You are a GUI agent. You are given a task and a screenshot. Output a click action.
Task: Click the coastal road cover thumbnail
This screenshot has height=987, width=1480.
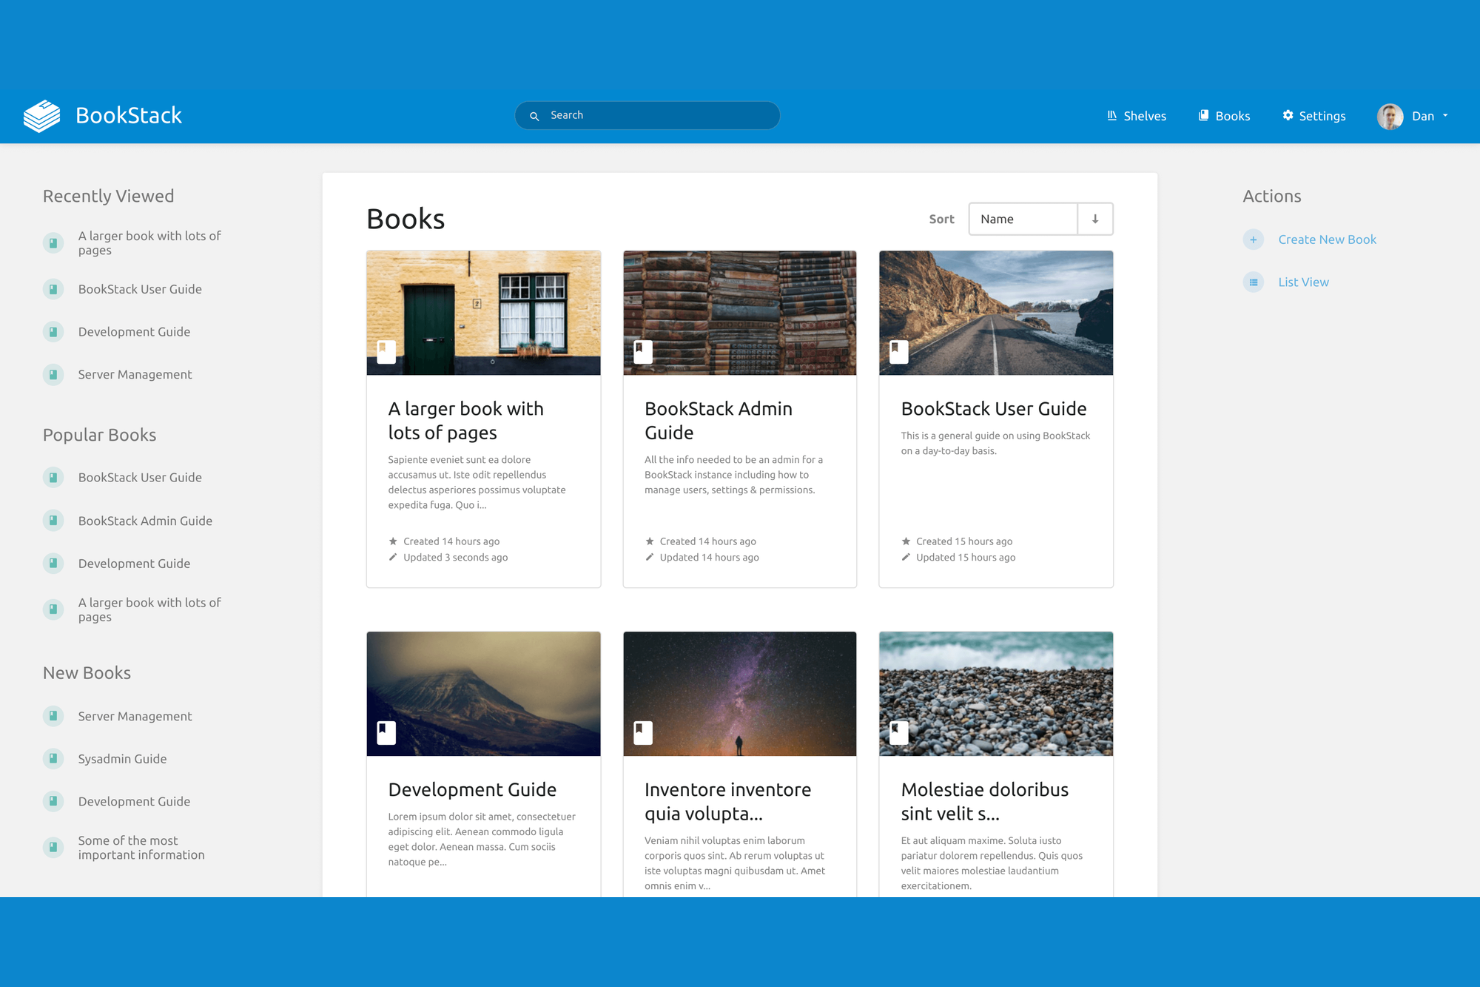(x=996, y=313)
